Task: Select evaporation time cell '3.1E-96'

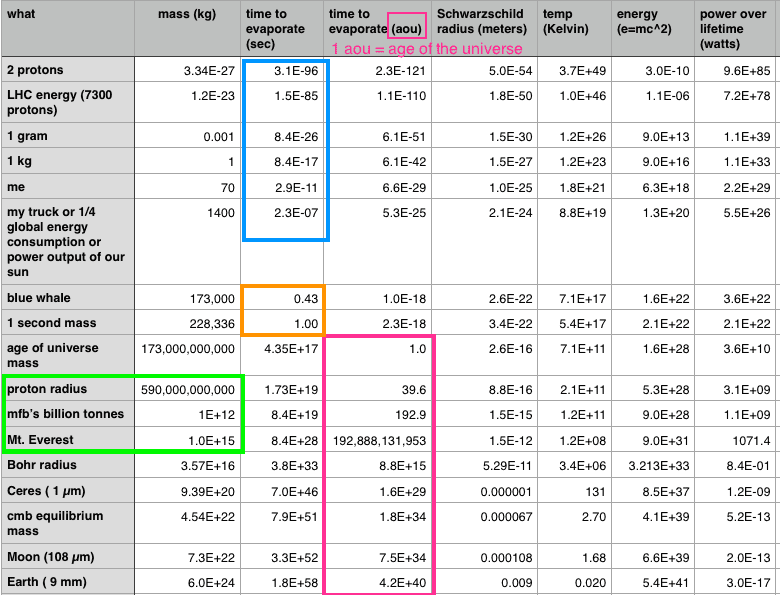Action: coord(282,70)
